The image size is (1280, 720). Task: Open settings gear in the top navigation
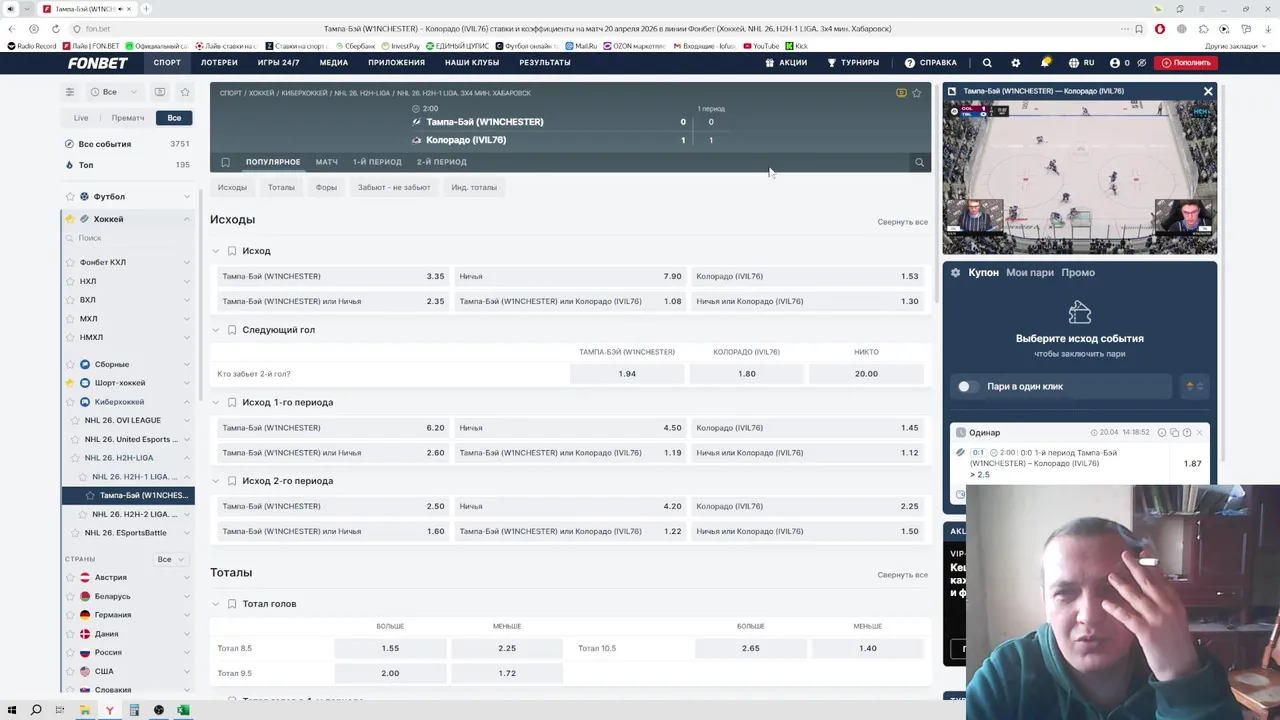coord(1016,63)
